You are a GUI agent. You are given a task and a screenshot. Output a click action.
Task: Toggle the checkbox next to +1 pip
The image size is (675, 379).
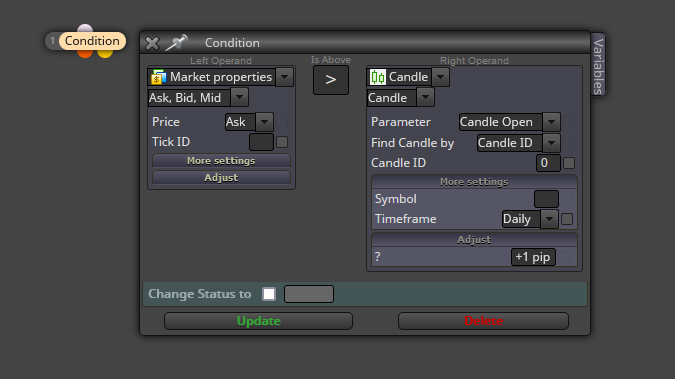click(564, 257)
